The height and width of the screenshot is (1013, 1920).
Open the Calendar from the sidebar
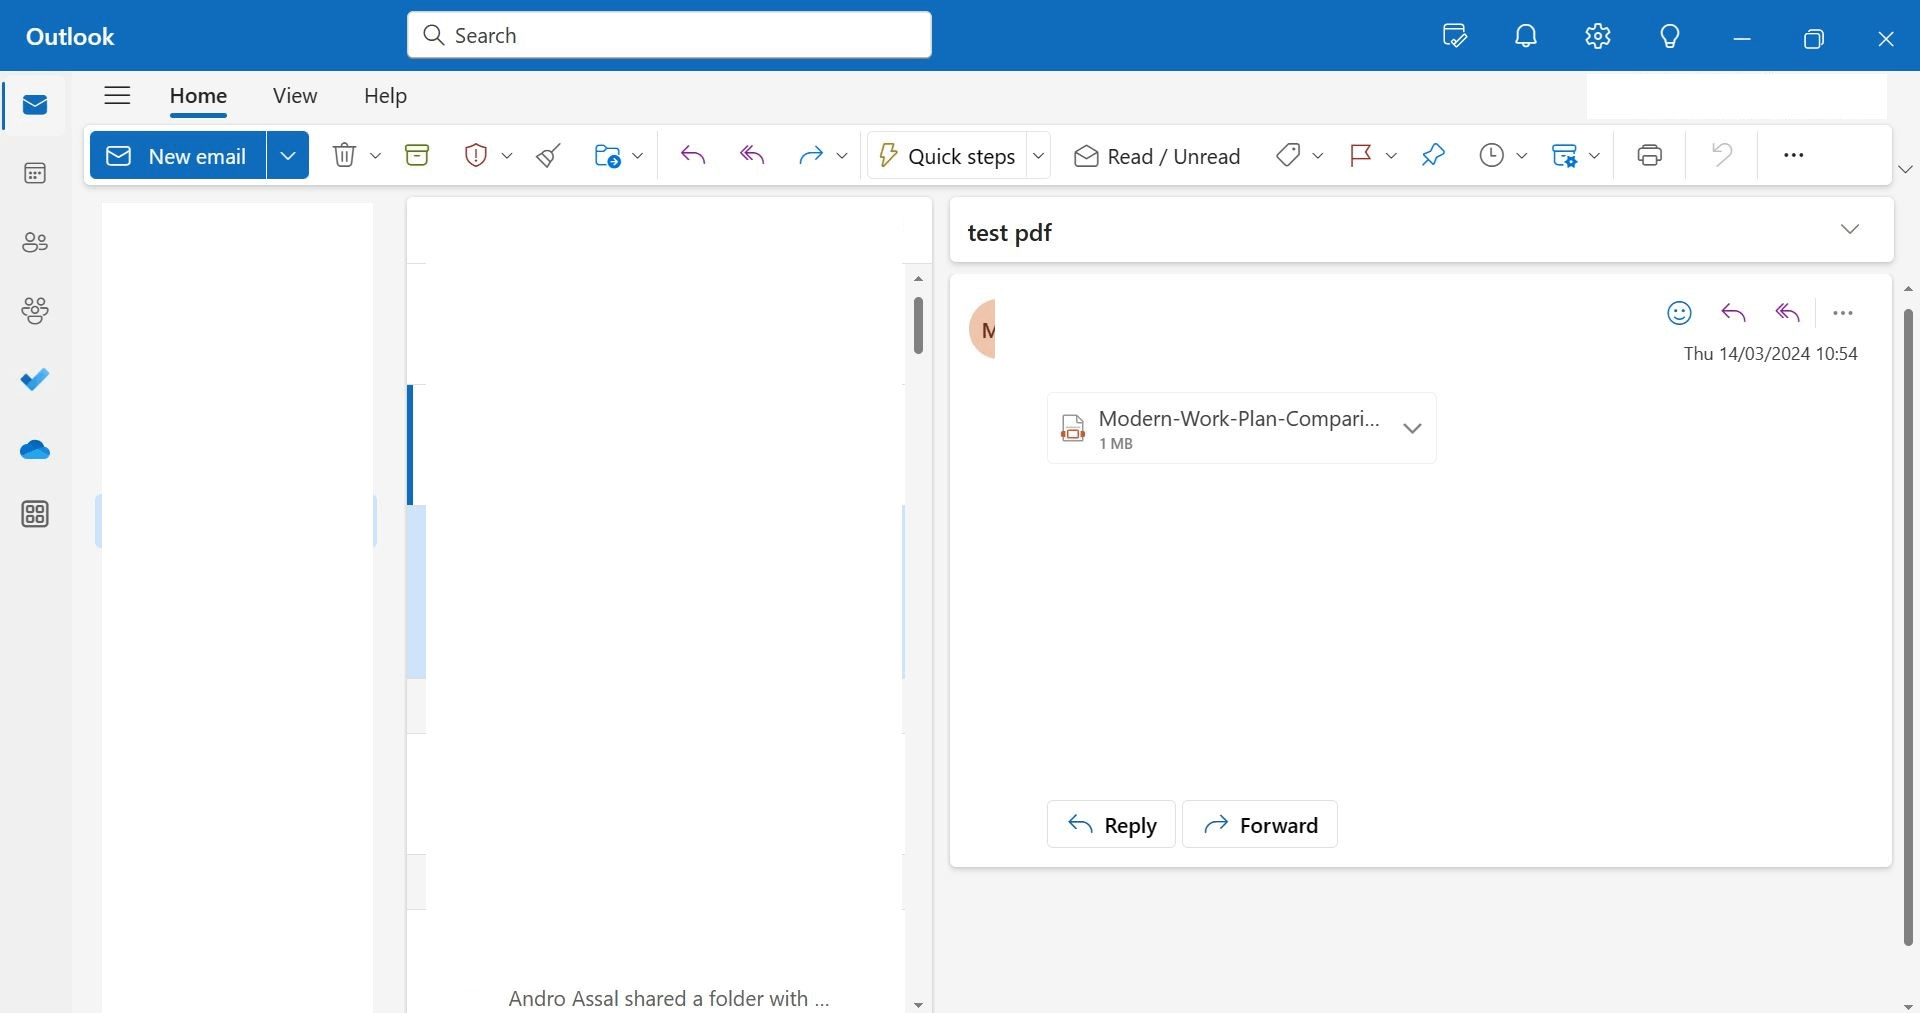[x=34, y=173]
